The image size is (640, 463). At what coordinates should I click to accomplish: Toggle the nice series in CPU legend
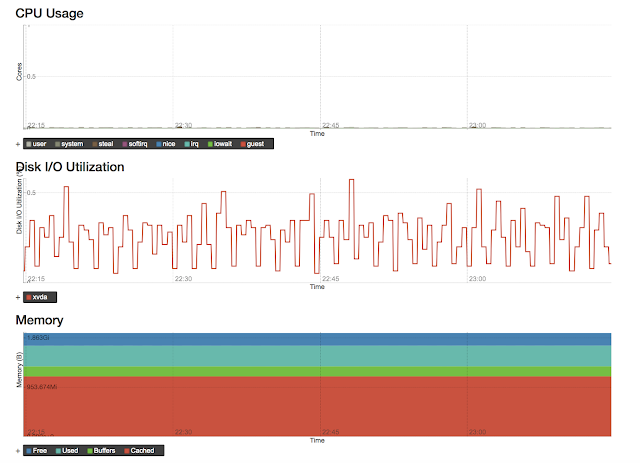click(x=166, y=144)
